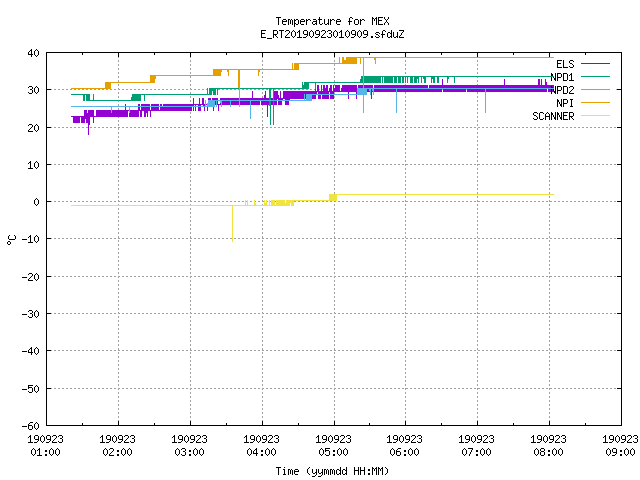Screen dimensions: 640x480
Task: Click the yellow SCANNER downward spike near -10
Action: pos(233,224)
